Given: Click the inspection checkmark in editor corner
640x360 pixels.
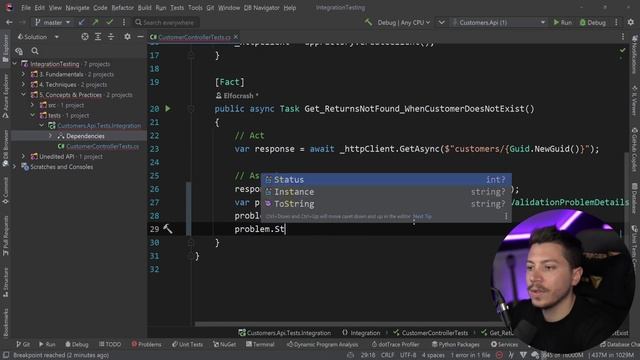Looking at the screenshot, I should [x=622, y=50].
